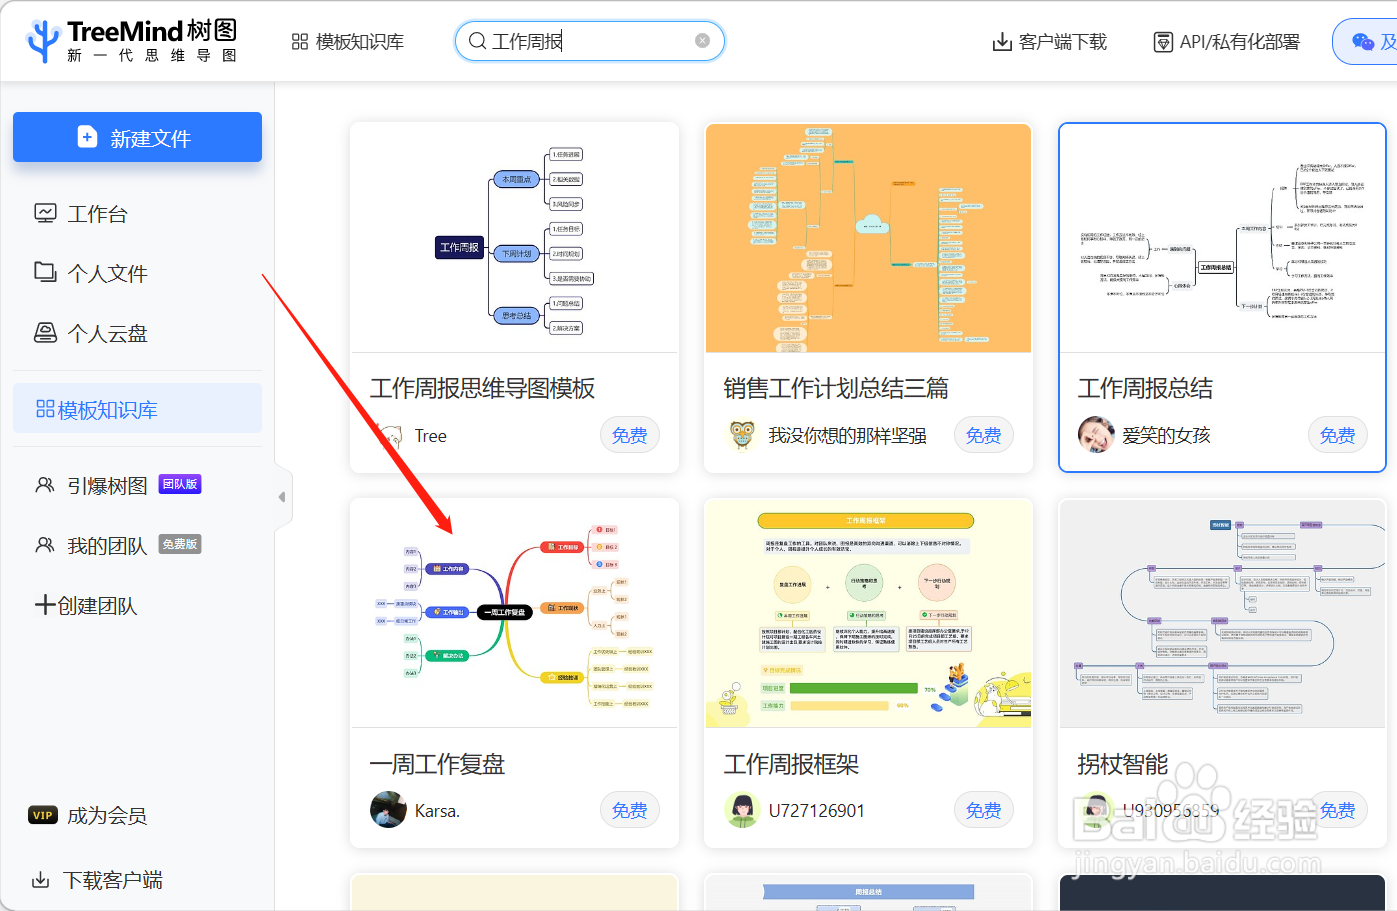Open the 工作周报思维导图模板 thumbnail
The image size is (1397, 911).
coord(514,238)
